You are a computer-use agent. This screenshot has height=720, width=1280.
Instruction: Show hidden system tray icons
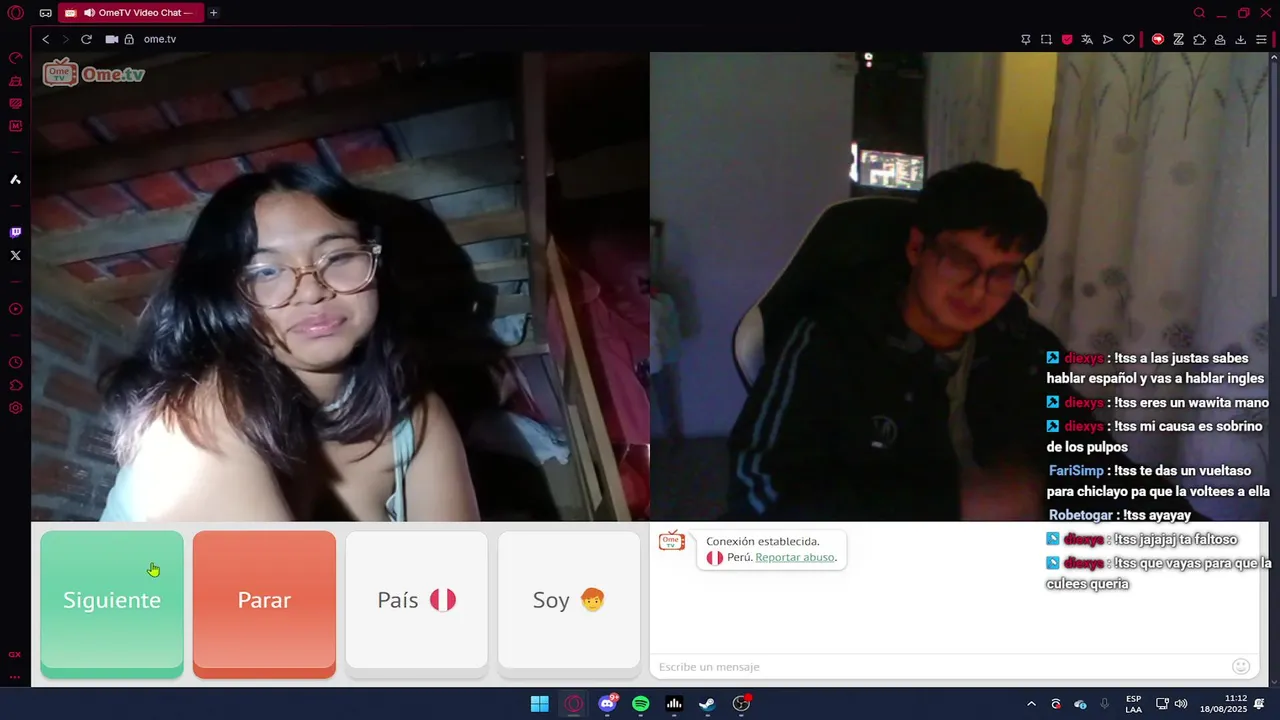coord(1031,704)
